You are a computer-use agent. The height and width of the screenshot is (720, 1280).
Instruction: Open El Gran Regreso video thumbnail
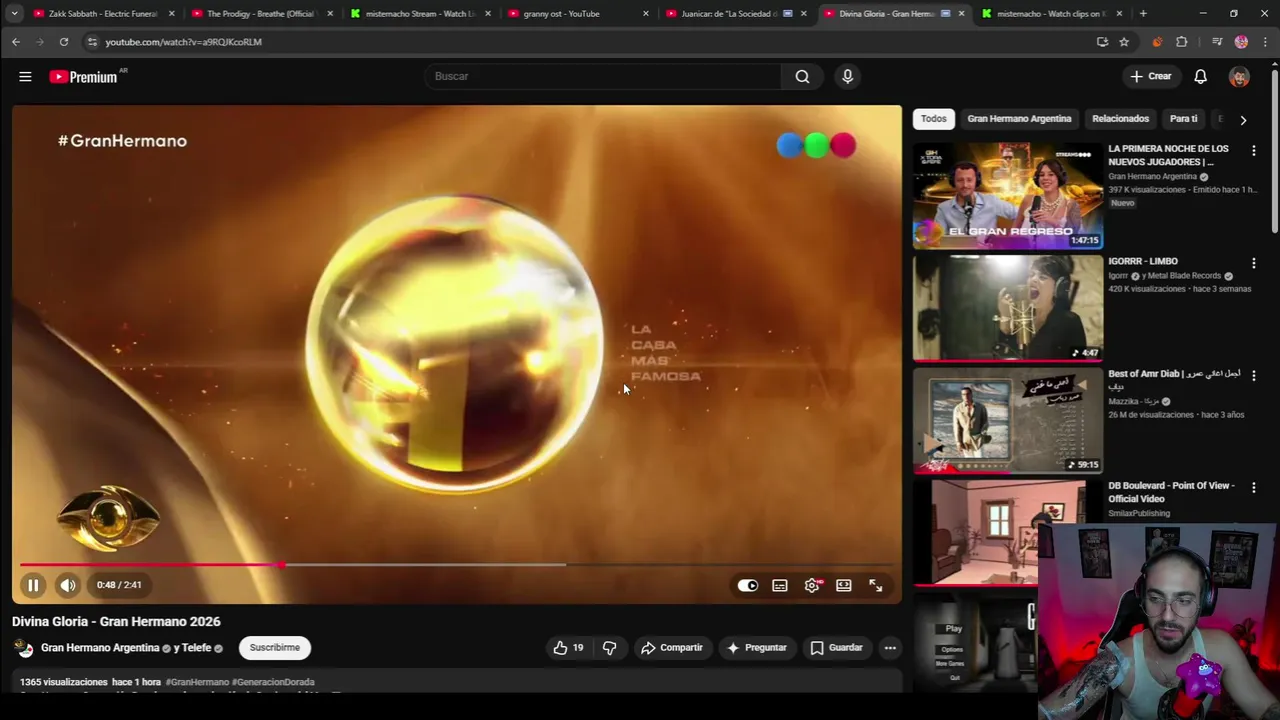coord(1008,195)
